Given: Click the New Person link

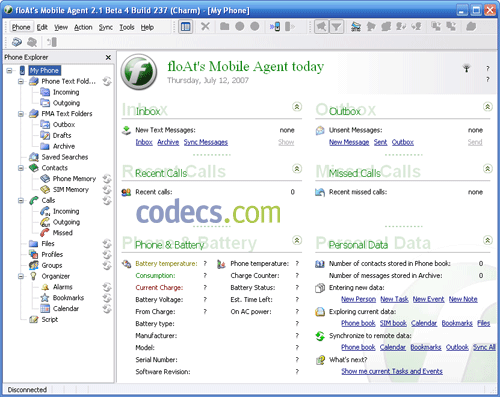Looking at the screenshot, I should [x=358, y=299].
